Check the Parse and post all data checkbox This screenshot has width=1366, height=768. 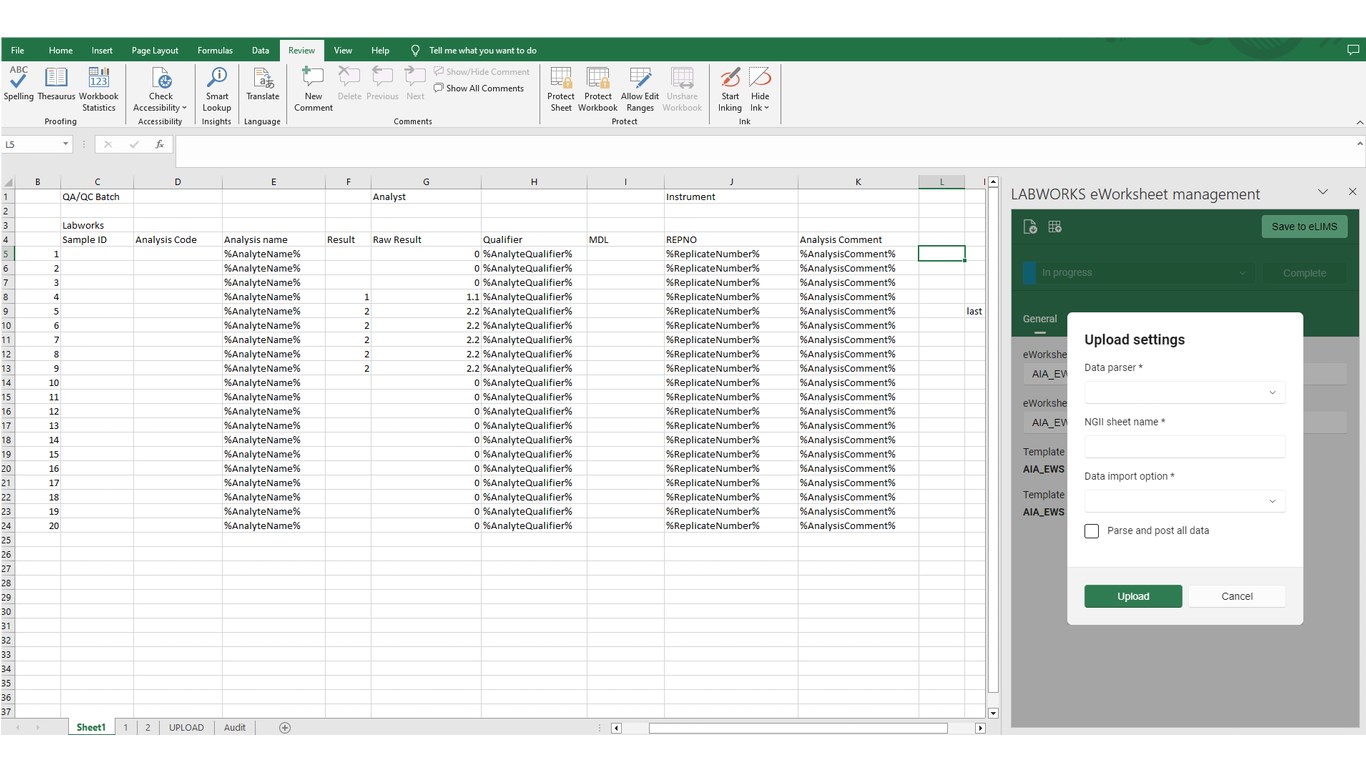tap(1091, 531)
